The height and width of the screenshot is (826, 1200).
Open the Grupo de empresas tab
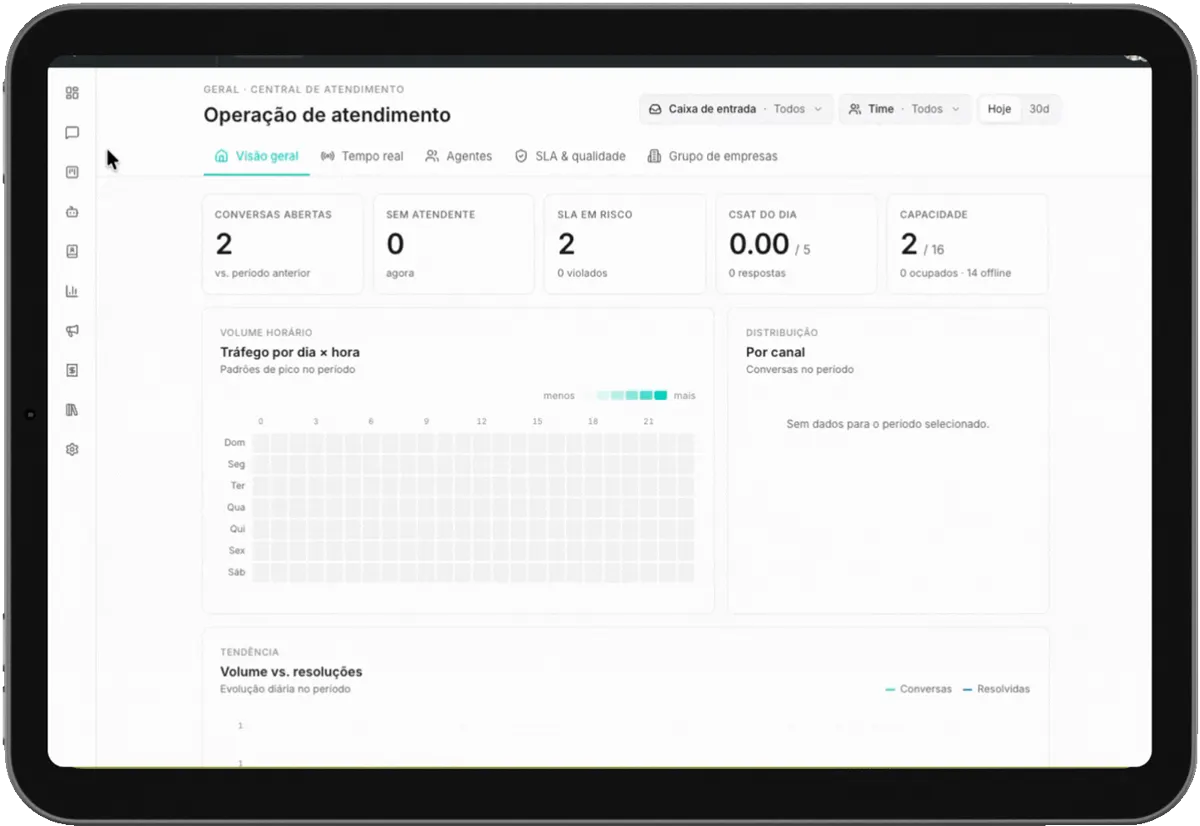712,156
